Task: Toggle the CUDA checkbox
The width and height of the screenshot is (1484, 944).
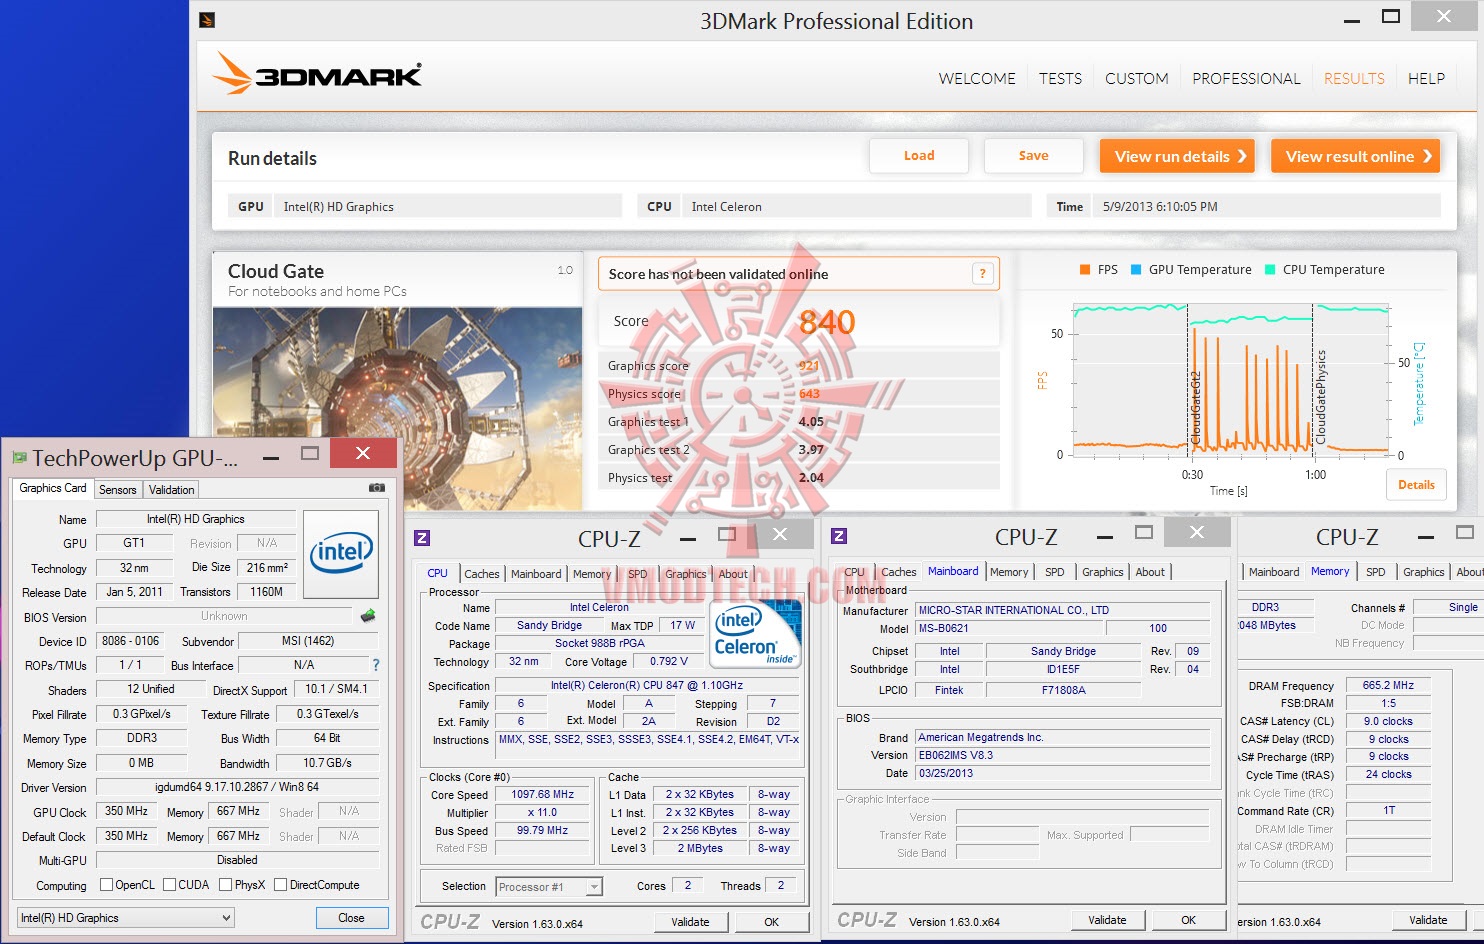Action: [x=170, y=885]
